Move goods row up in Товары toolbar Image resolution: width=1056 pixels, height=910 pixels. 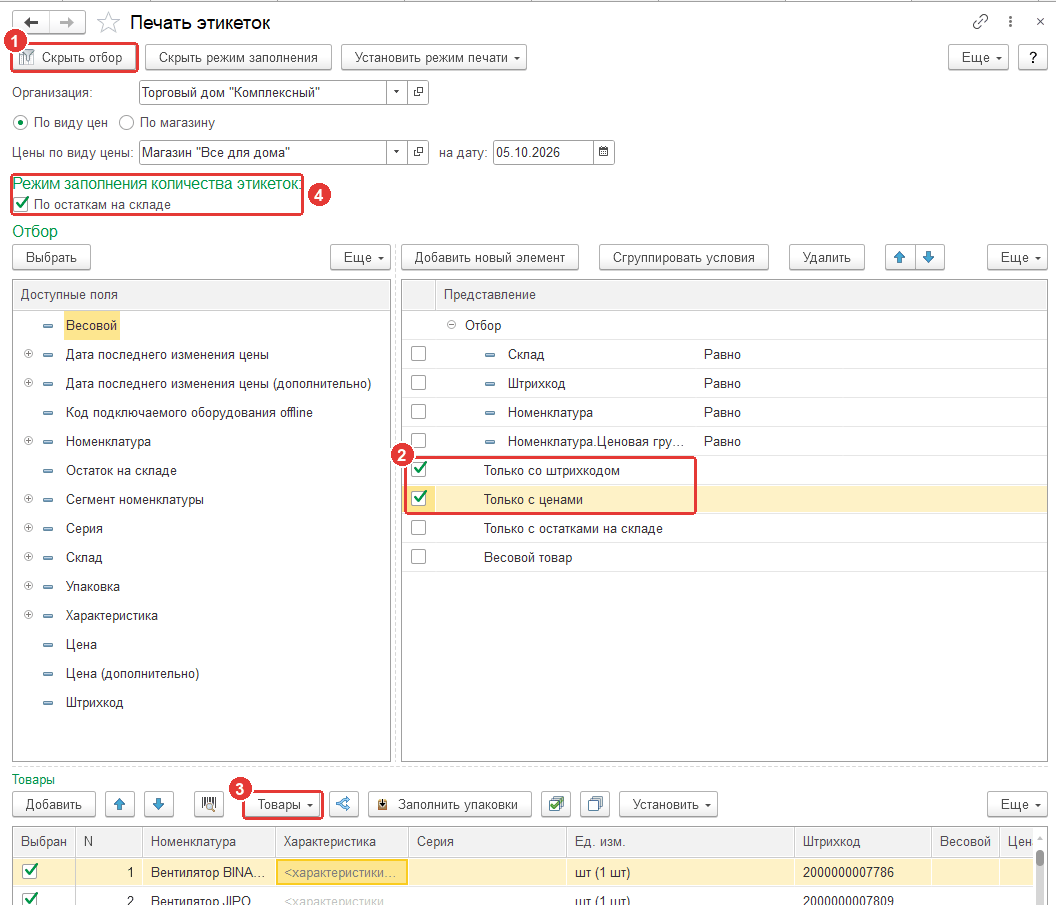pos(120,804)
